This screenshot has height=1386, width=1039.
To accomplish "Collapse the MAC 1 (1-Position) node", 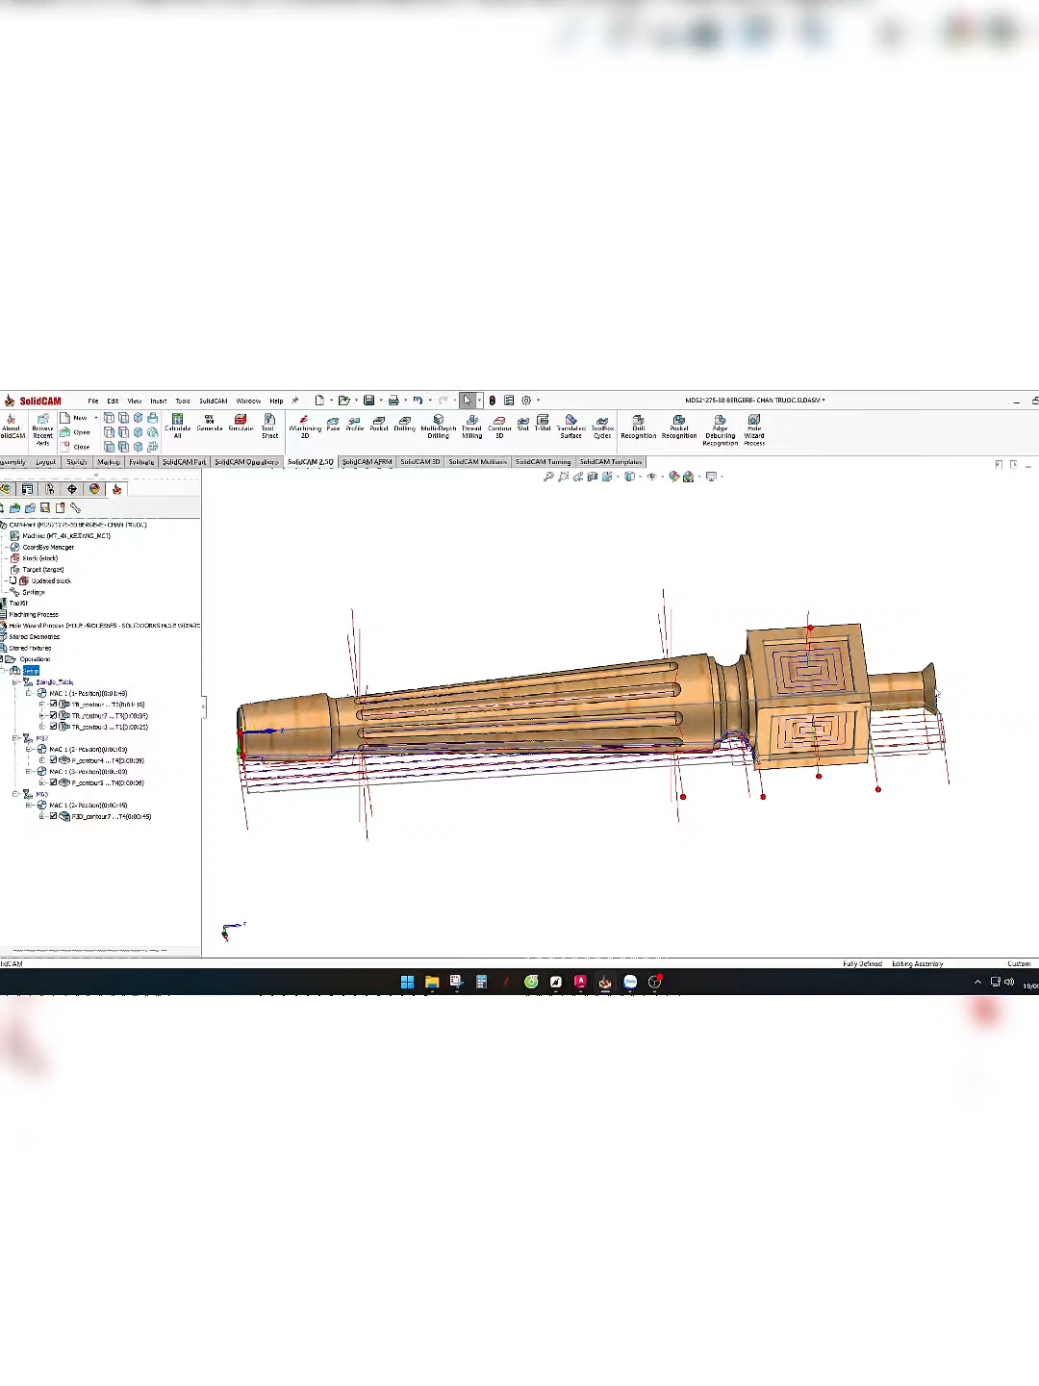I will [29, 693].
